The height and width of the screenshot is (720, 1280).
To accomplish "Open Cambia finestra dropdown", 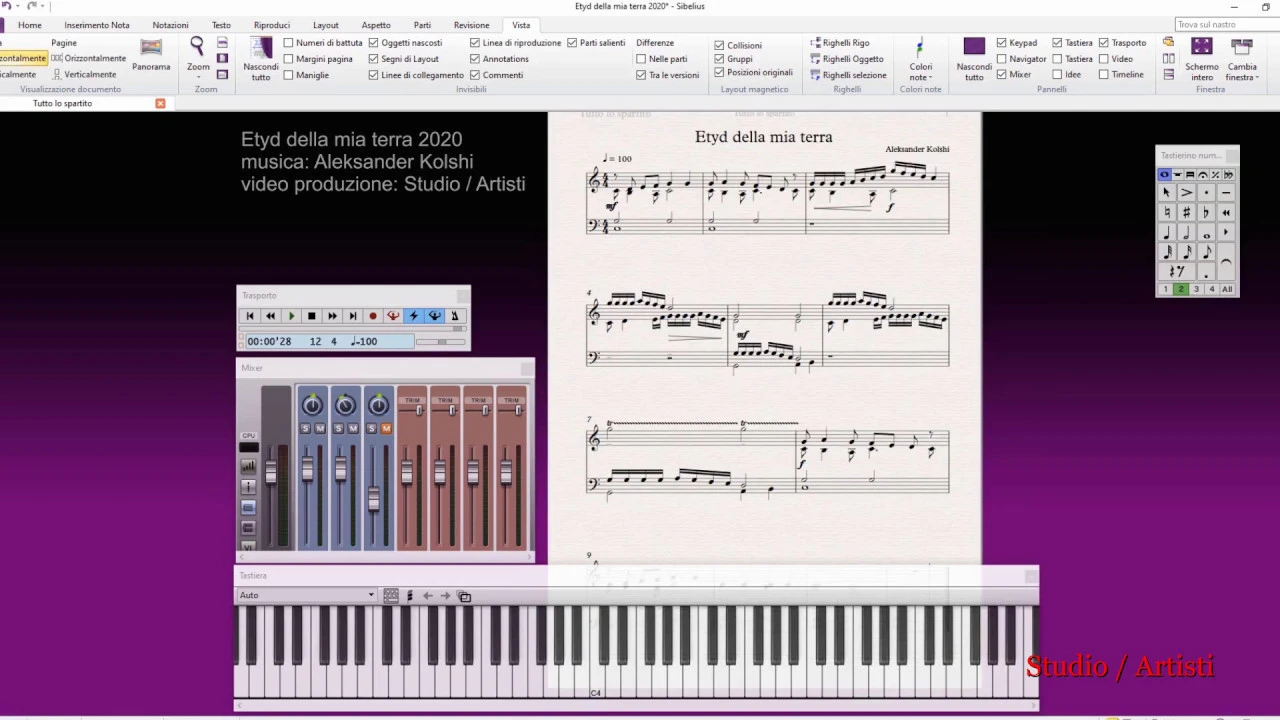I will point(1242,59).
